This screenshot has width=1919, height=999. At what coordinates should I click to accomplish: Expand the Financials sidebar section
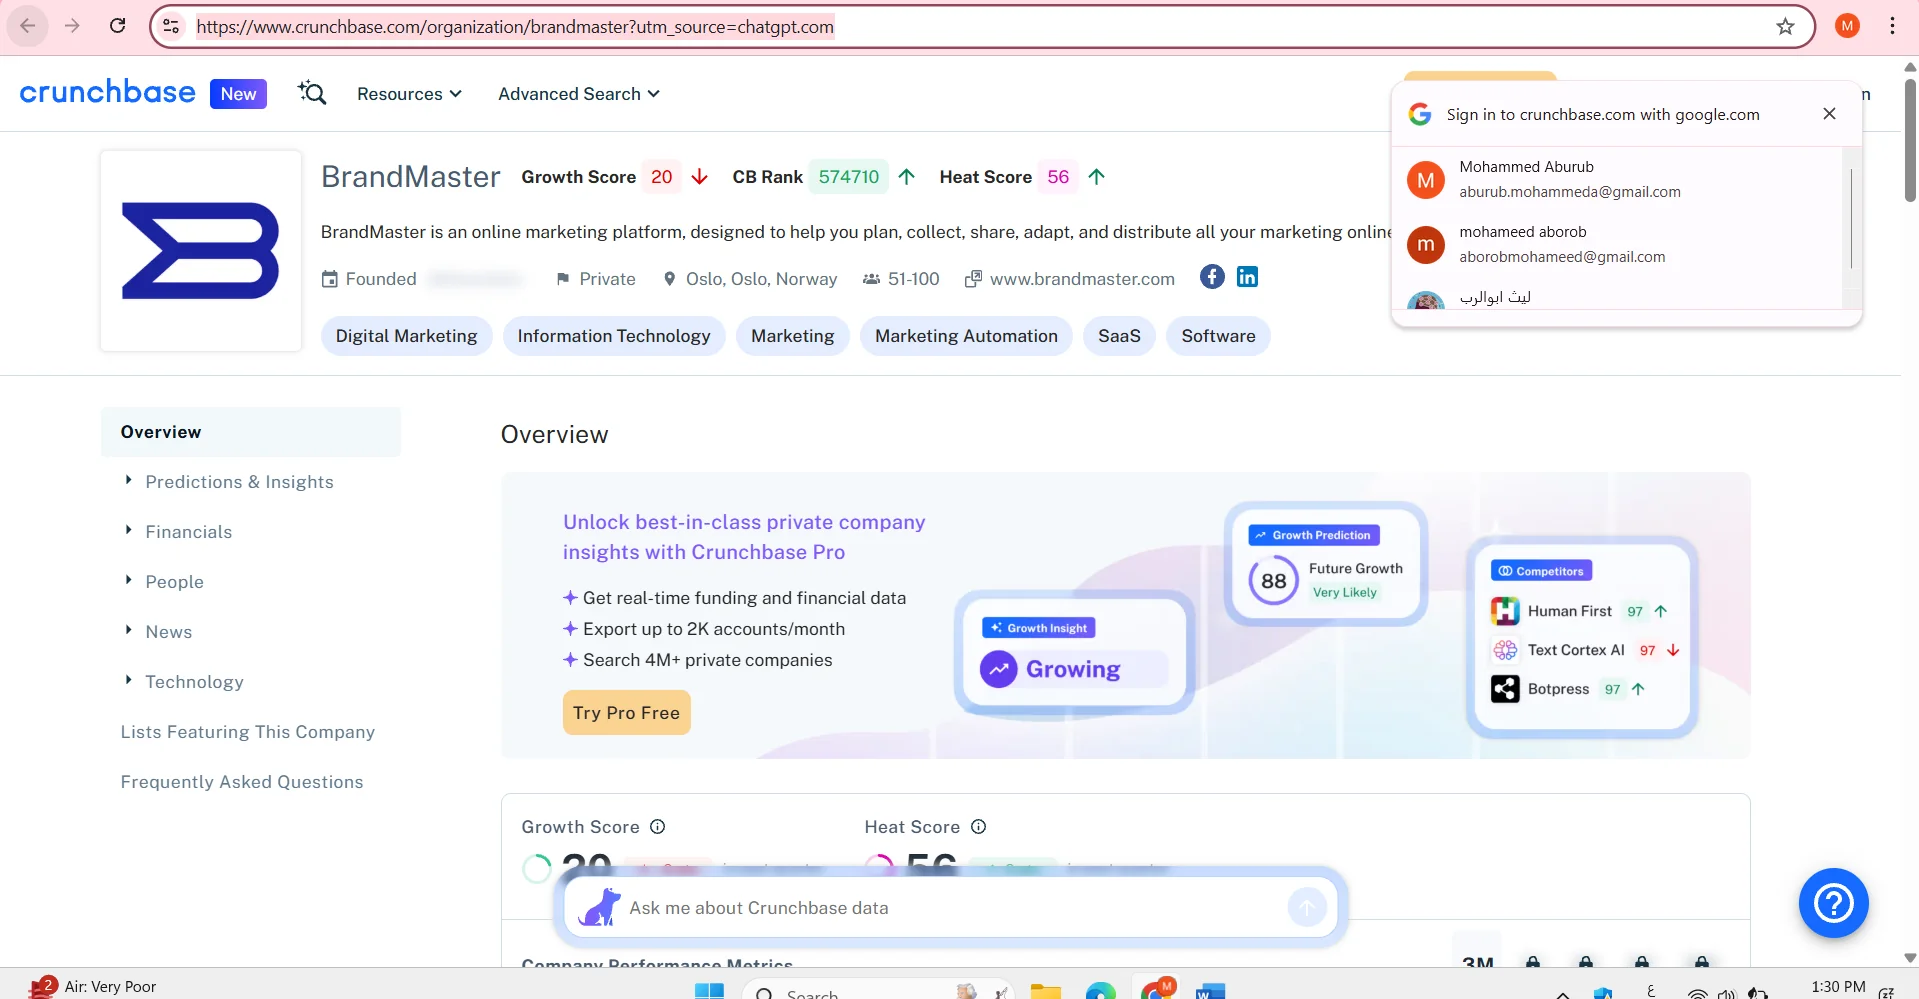pos(188,532)
